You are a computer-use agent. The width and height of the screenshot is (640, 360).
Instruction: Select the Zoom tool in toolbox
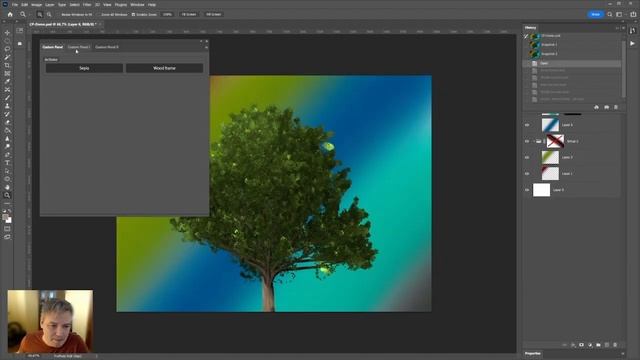pos(7,196)
